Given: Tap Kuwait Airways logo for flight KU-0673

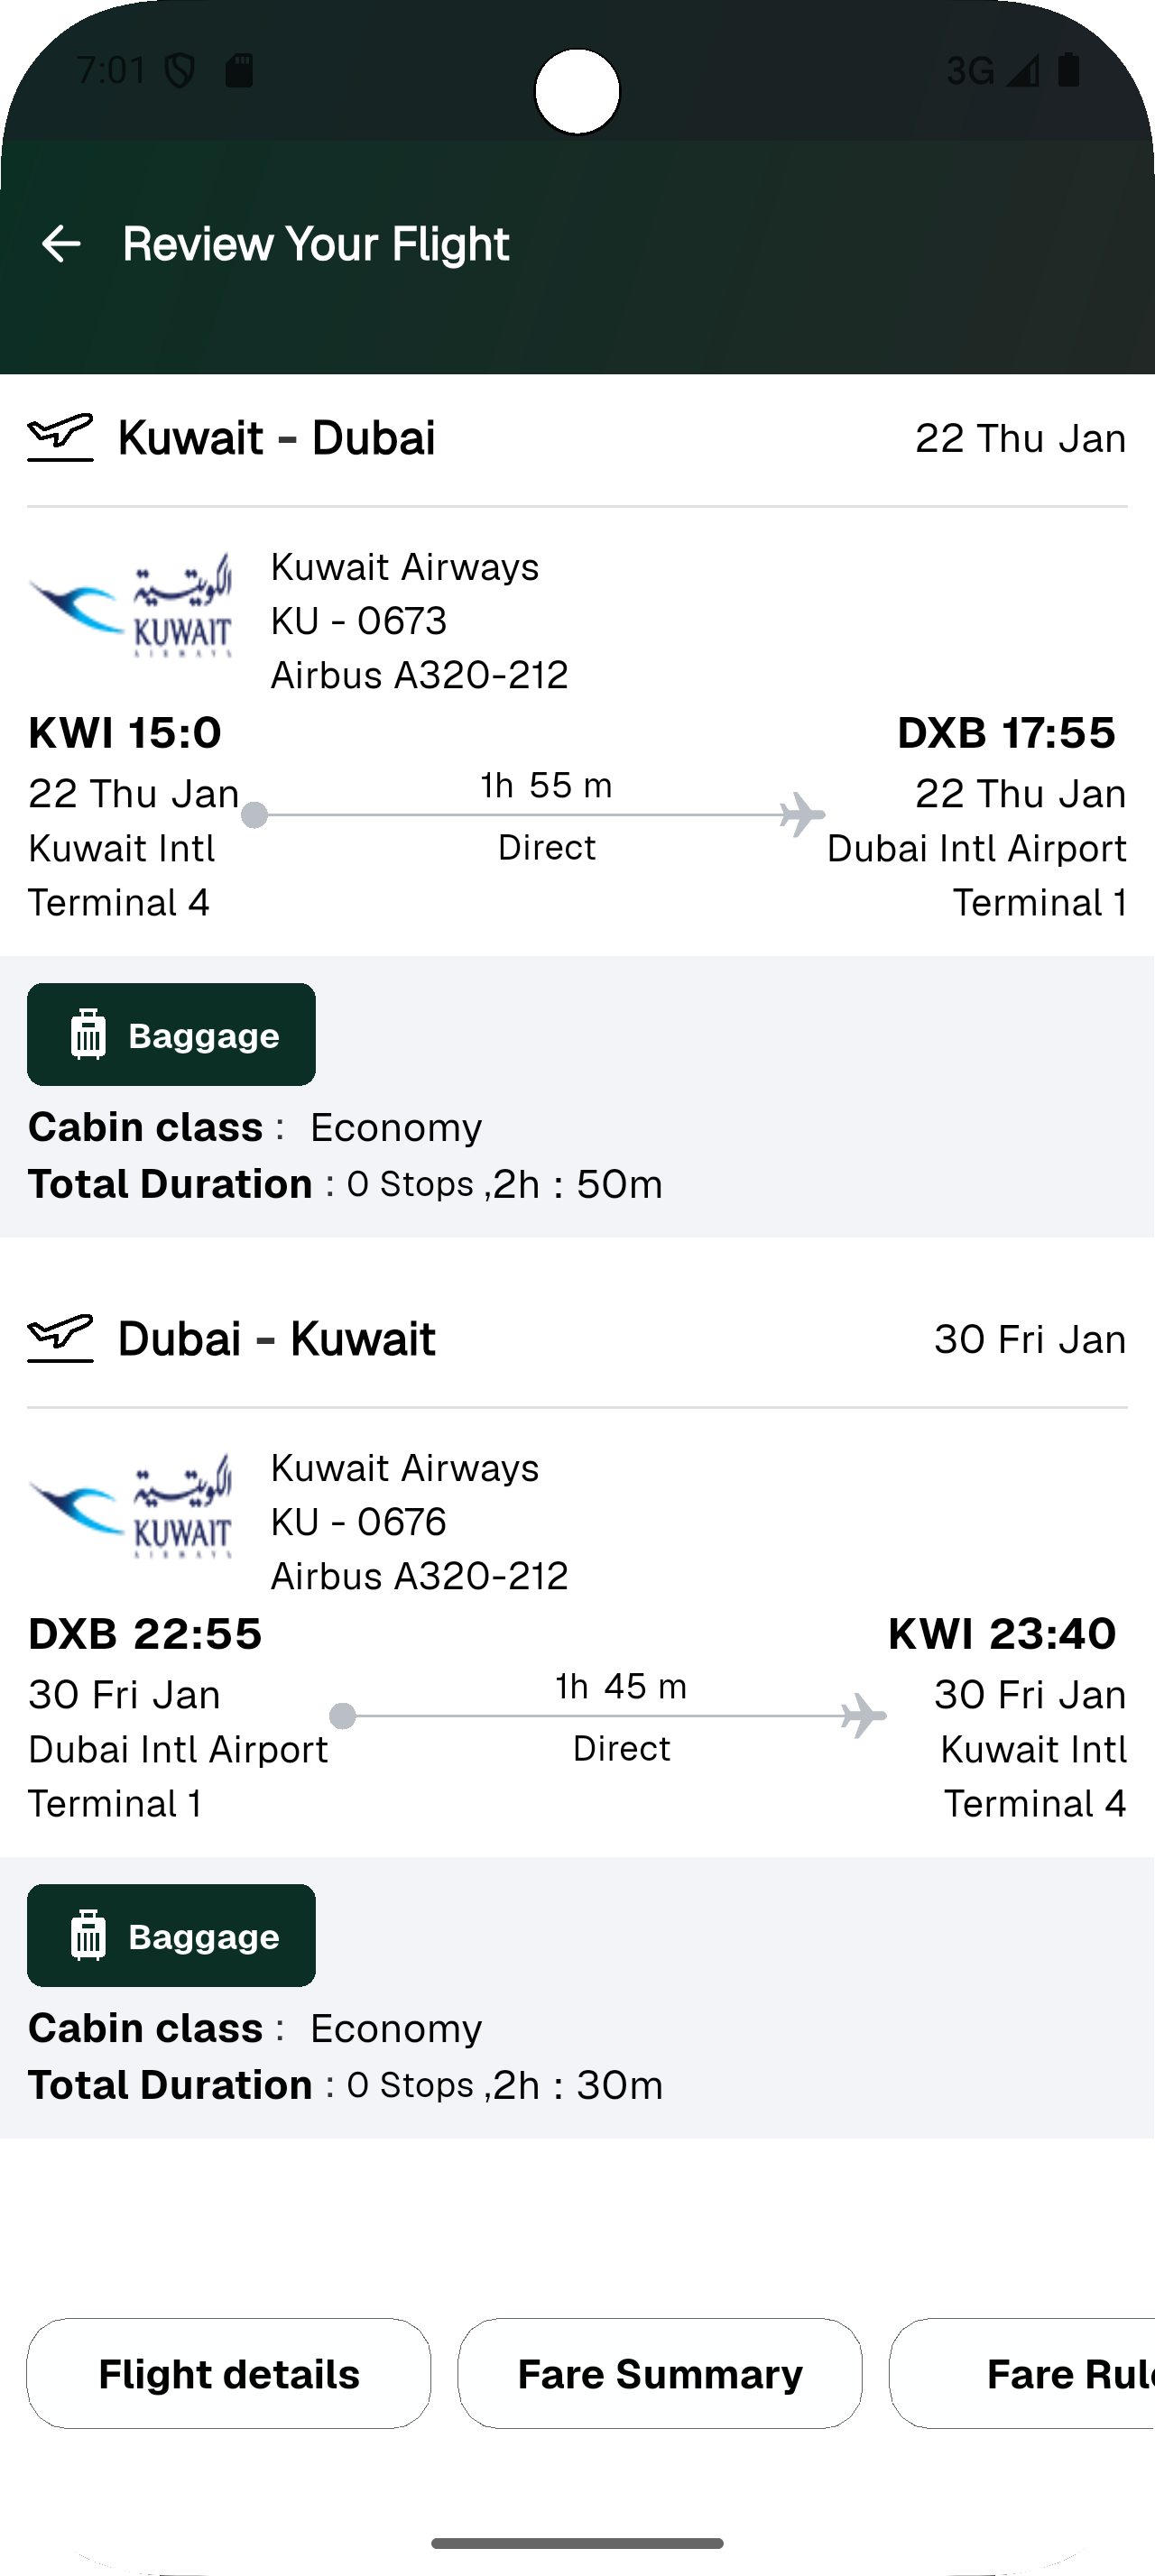Looking at the screenshot, I should tap(132, 606).
